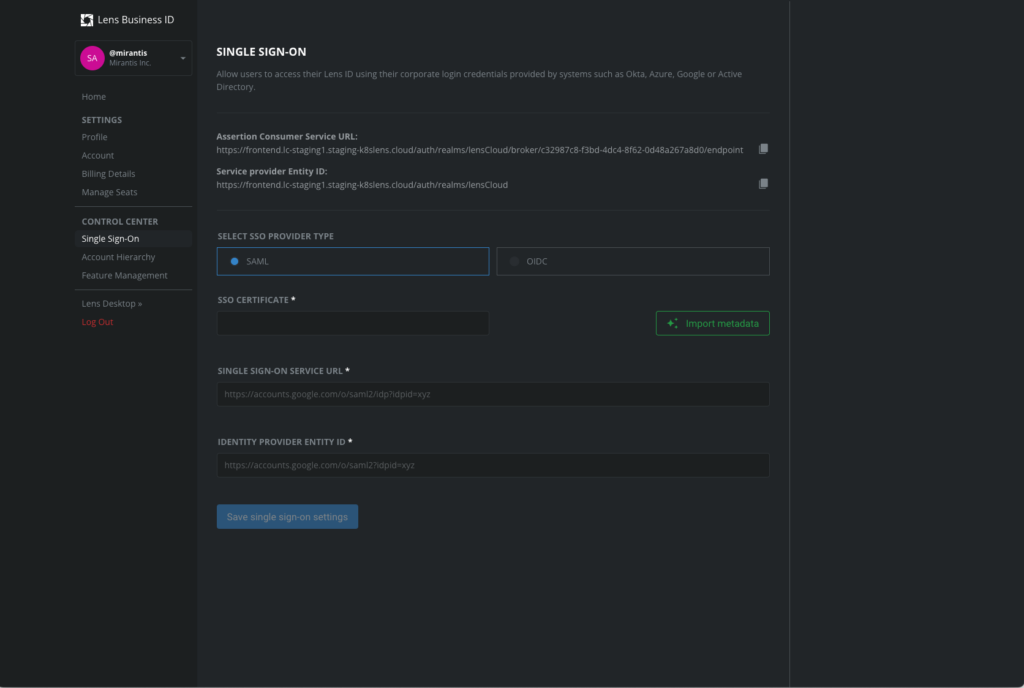The image size is (1024, 688).
Task: Click the red Log Out link
Action: tap(98, 322)
